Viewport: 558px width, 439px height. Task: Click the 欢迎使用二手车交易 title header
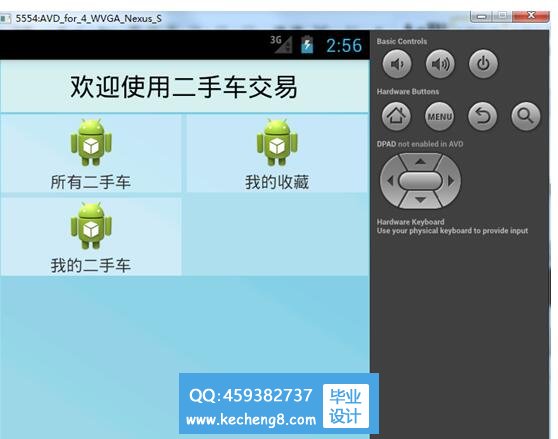(184, 86)
